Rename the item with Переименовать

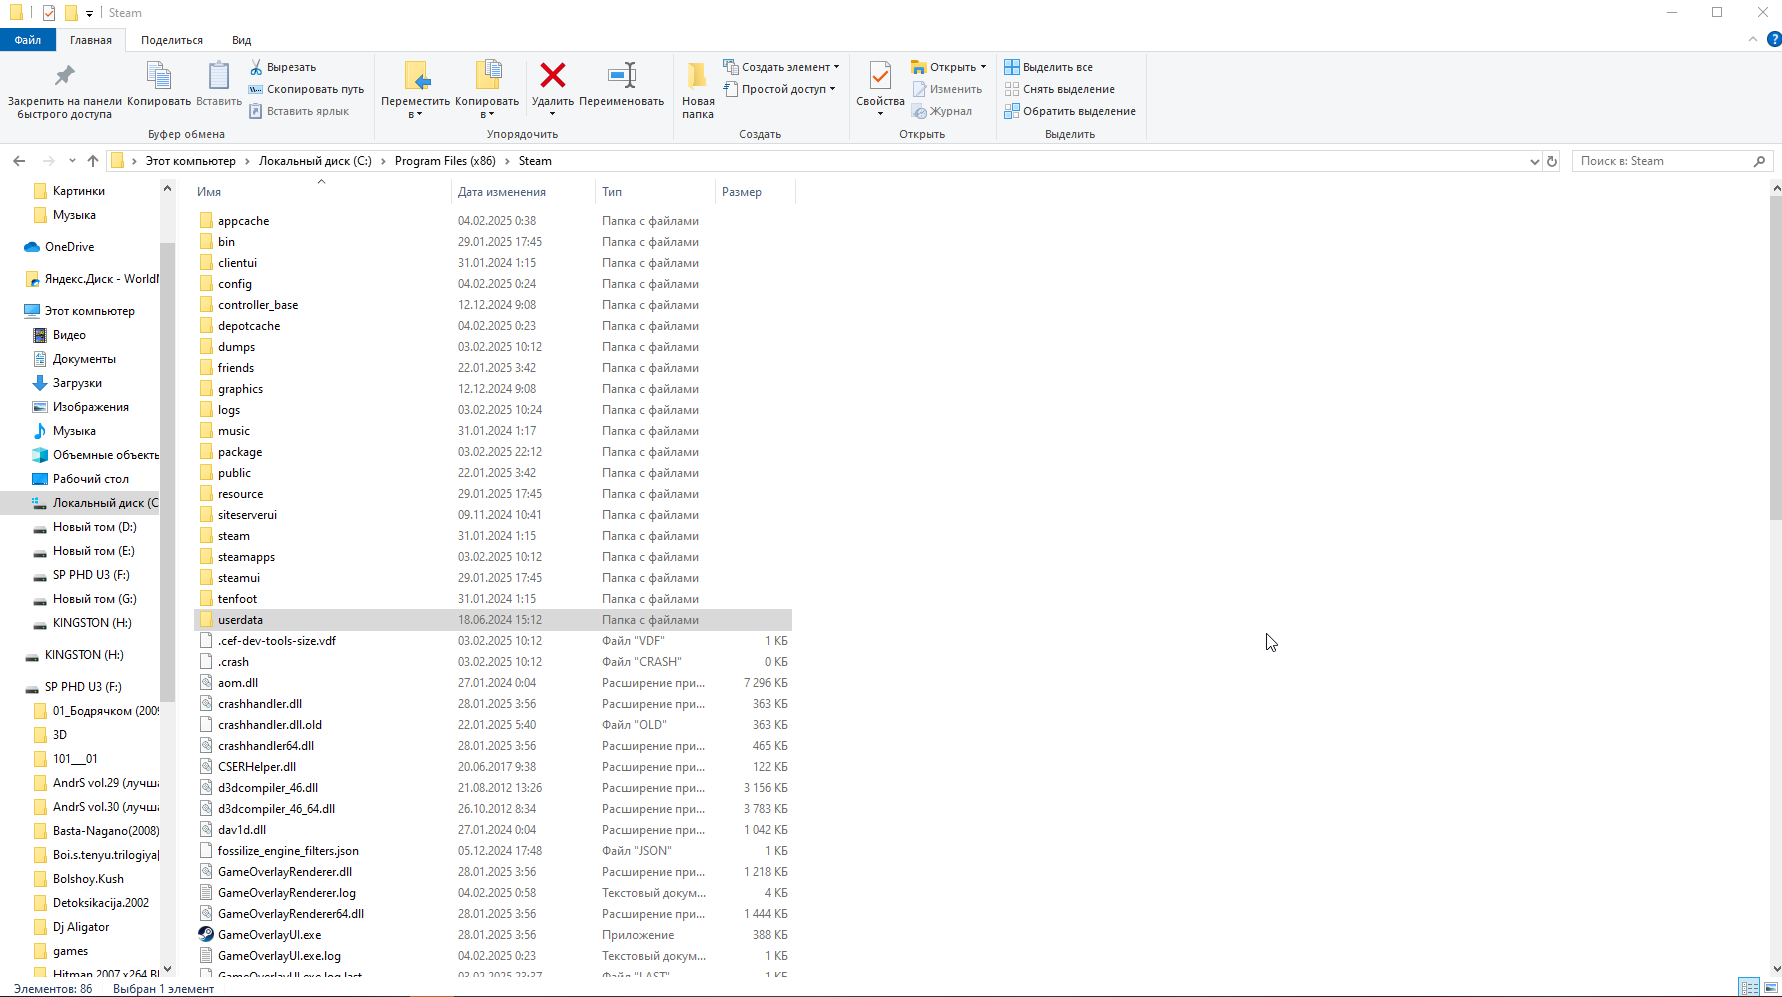[621, 84]
